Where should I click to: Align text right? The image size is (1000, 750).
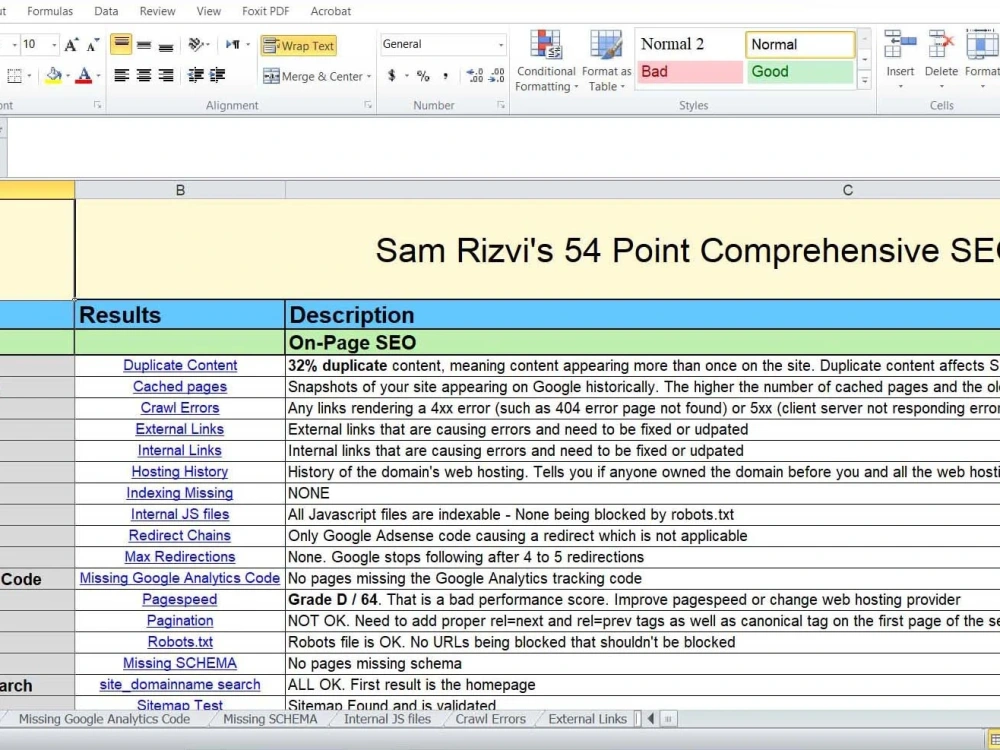coord(166,76)
